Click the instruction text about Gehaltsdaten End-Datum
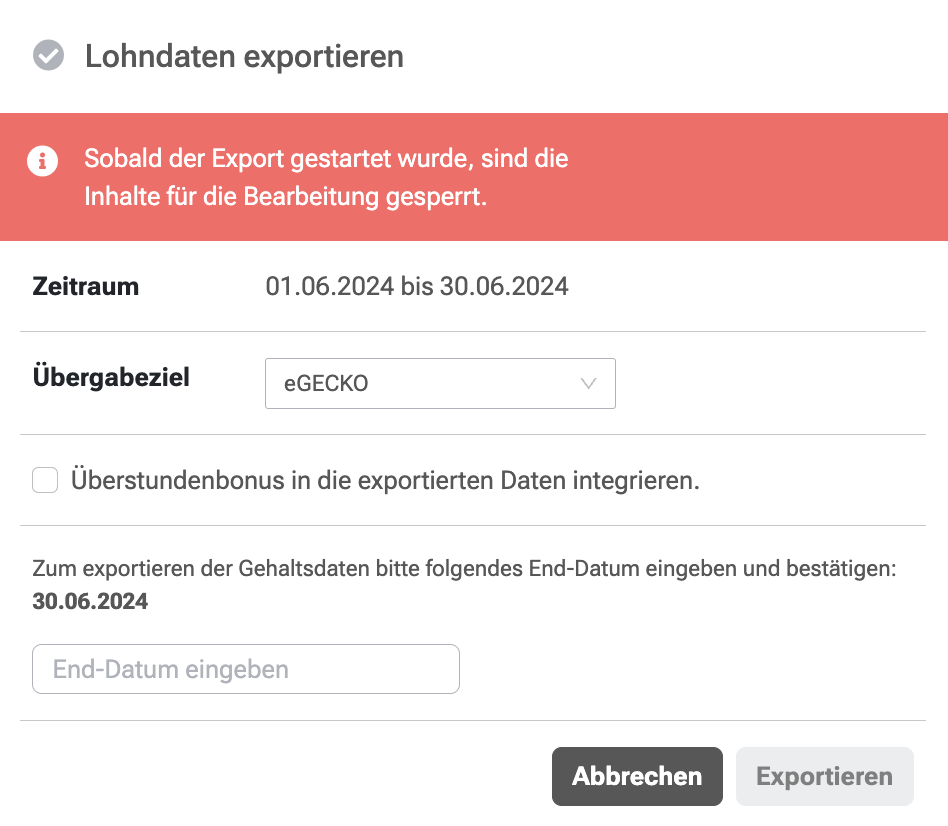This screenshot has height=826, width=948. [x=464, y=568]
